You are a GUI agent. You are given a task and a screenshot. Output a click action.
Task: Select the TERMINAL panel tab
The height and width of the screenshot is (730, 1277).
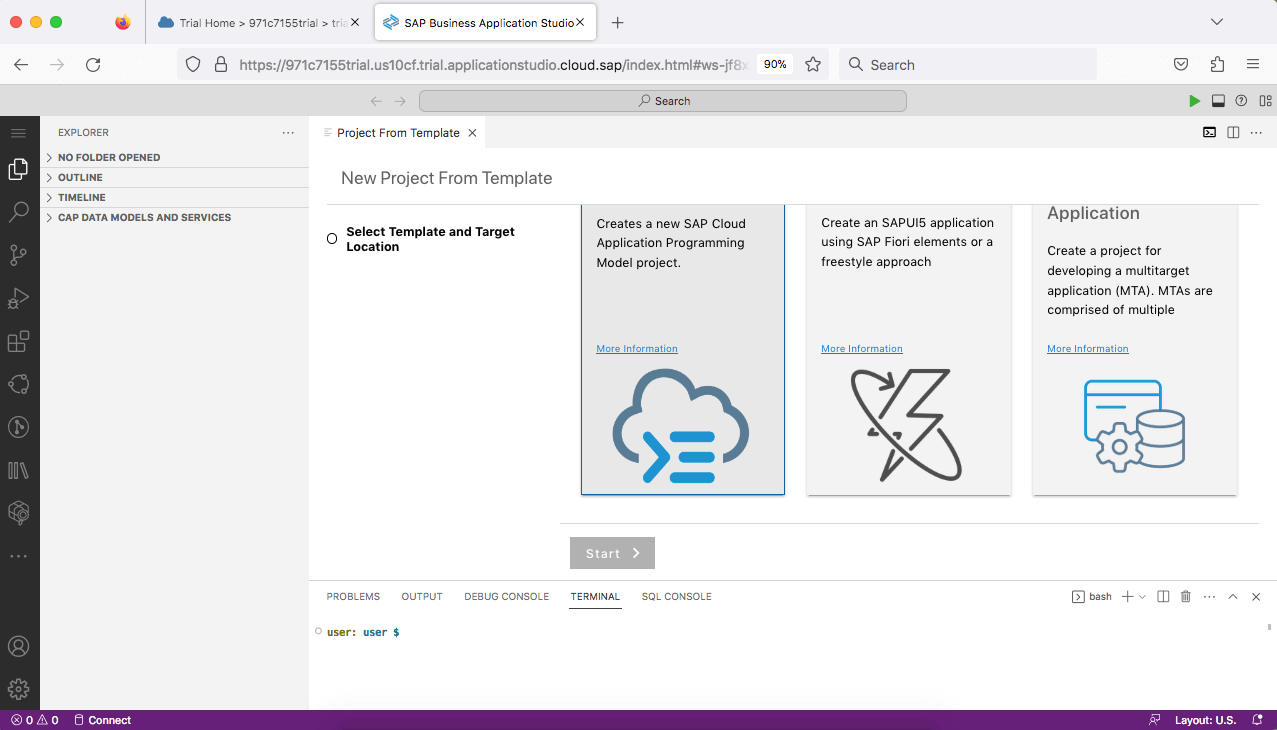(595, 597)
